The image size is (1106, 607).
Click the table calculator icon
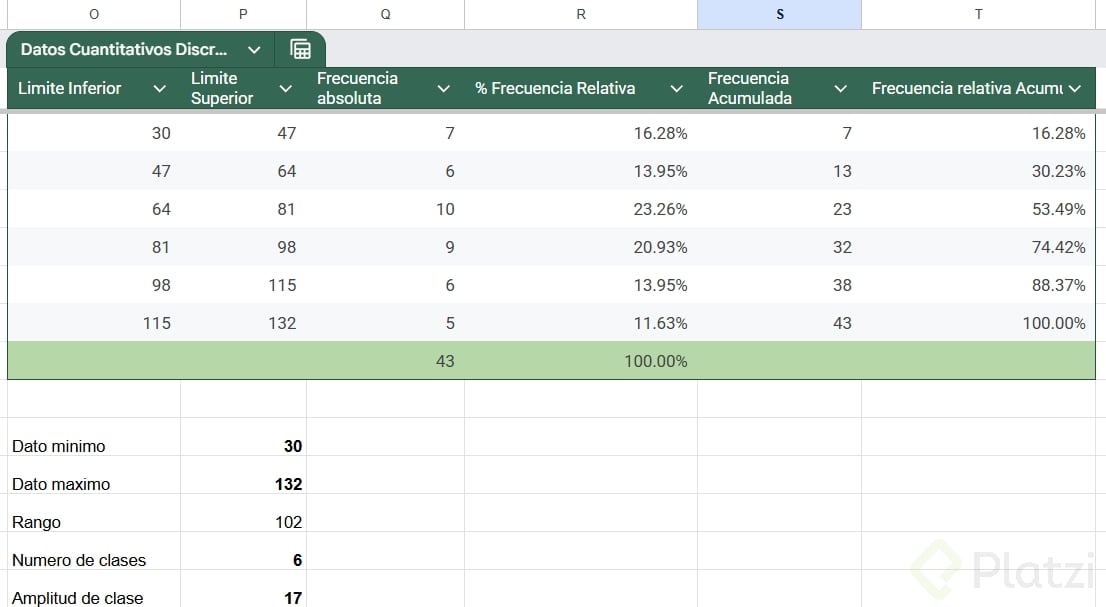point(300,49)
